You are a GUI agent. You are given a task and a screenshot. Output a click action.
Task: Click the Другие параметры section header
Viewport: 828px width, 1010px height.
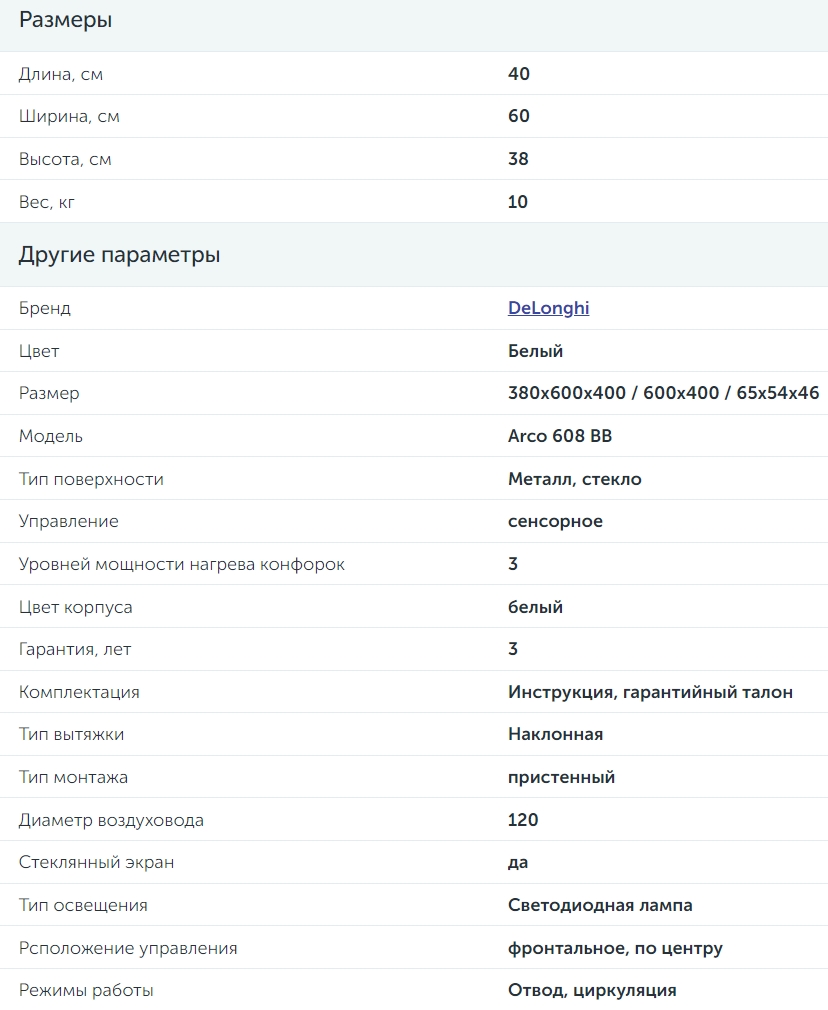pos(119,254)
